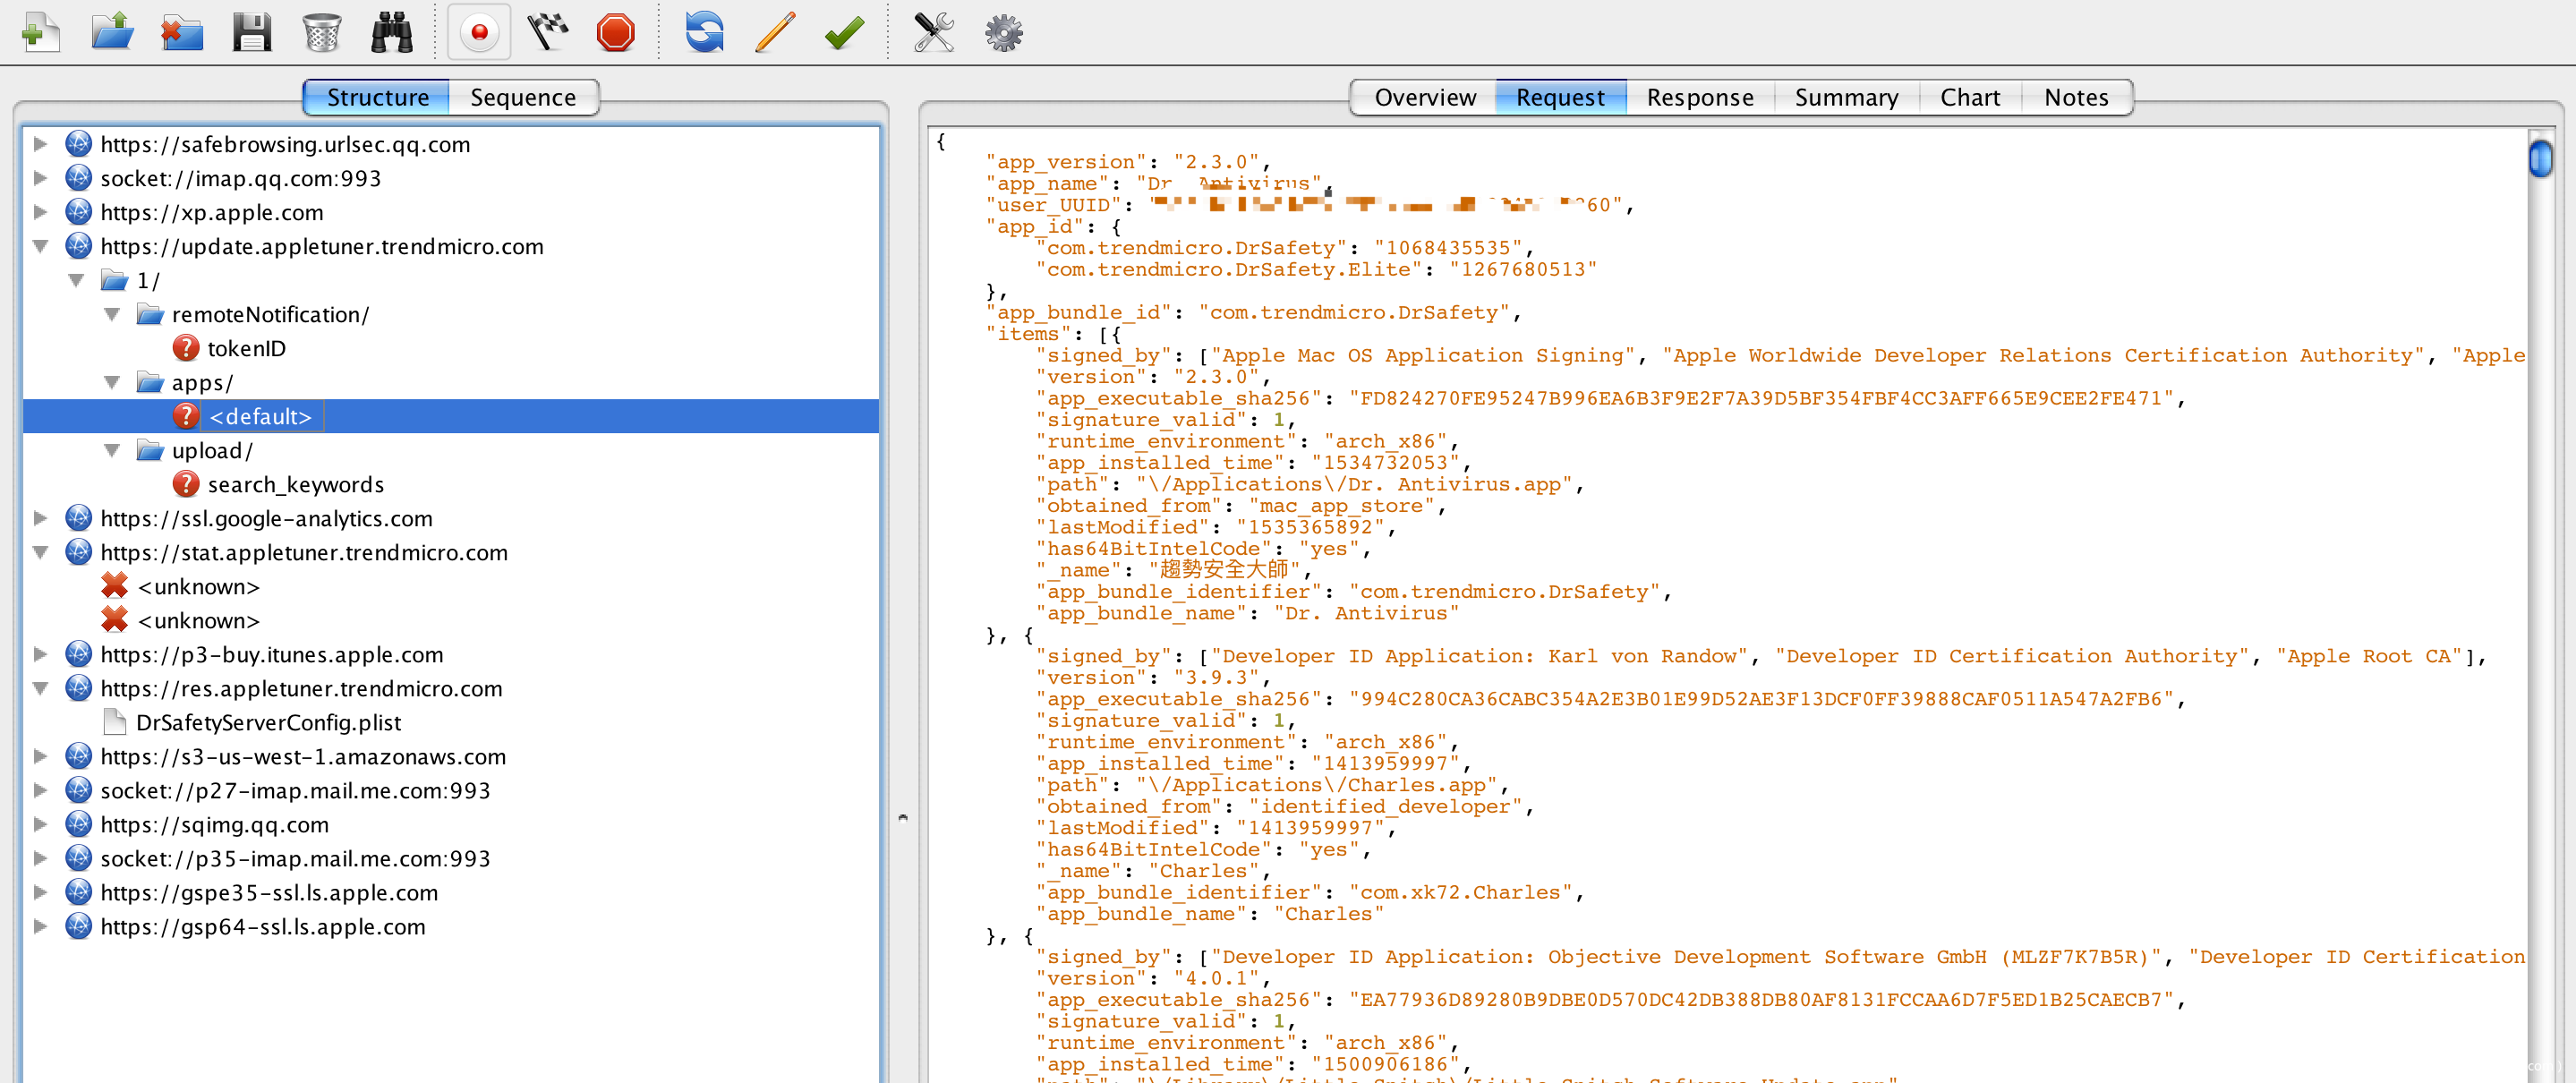Toggle the recording button
2576x1083 pixels.
click(x=479, y=33)
